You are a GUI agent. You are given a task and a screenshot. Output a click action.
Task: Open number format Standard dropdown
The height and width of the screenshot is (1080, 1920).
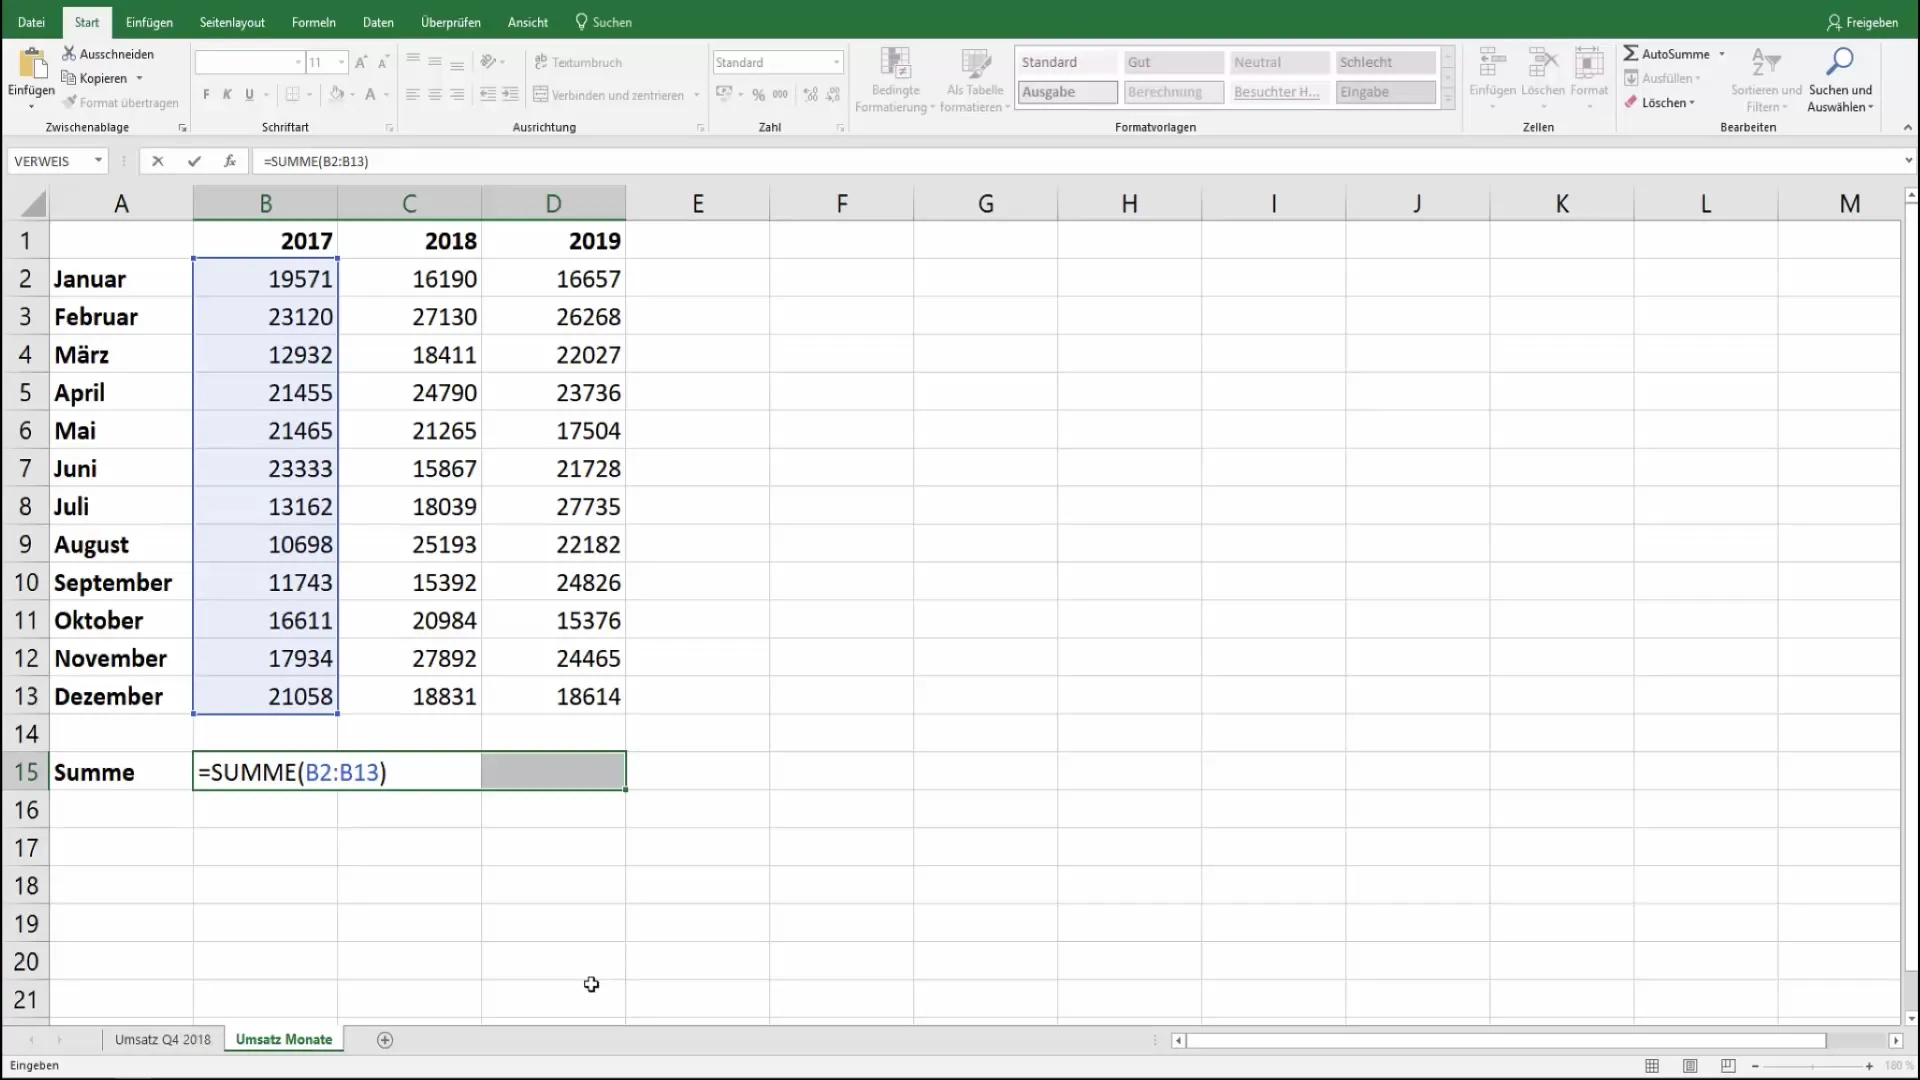click(x=836, y=62)
